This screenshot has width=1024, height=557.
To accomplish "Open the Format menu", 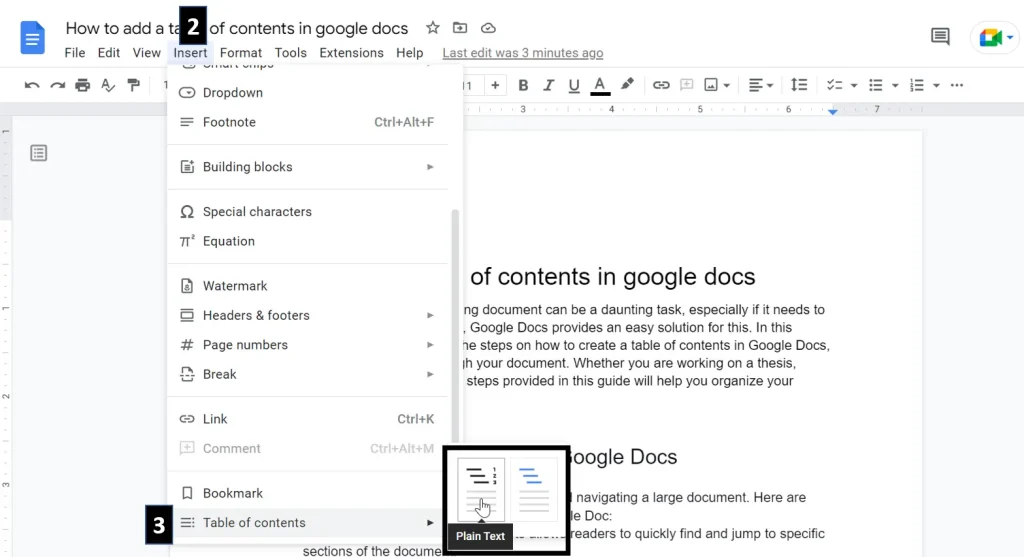I will pos(240,53).
